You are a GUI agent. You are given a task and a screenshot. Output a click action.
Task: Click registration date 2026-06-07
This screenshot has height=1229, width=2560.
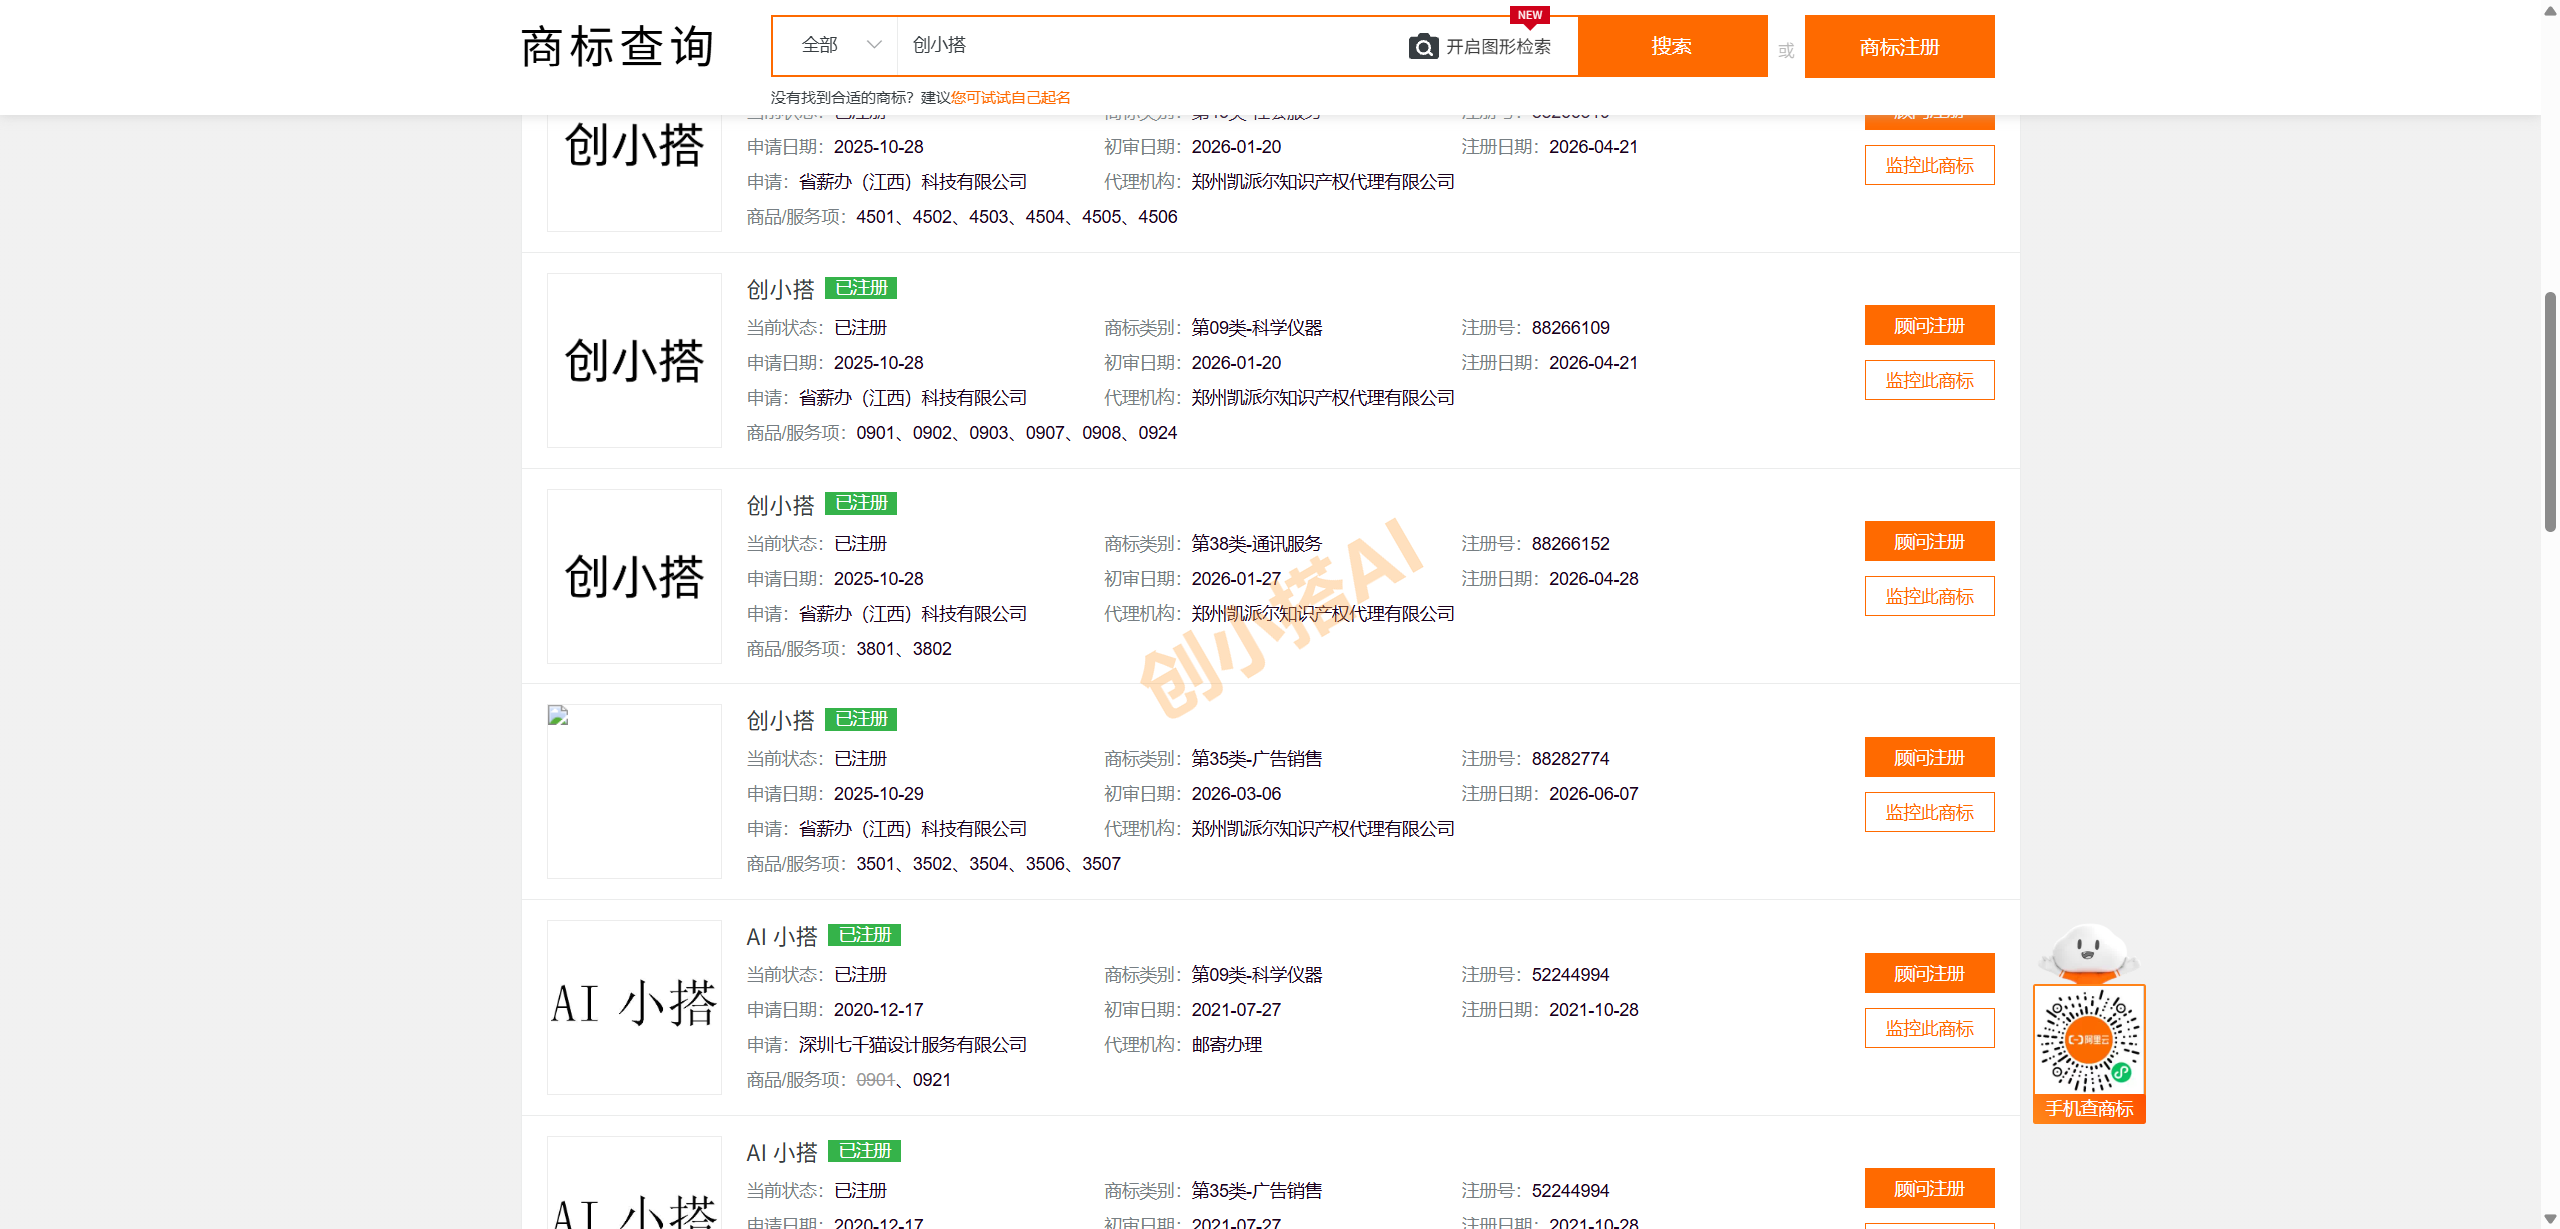point(1594,794)
